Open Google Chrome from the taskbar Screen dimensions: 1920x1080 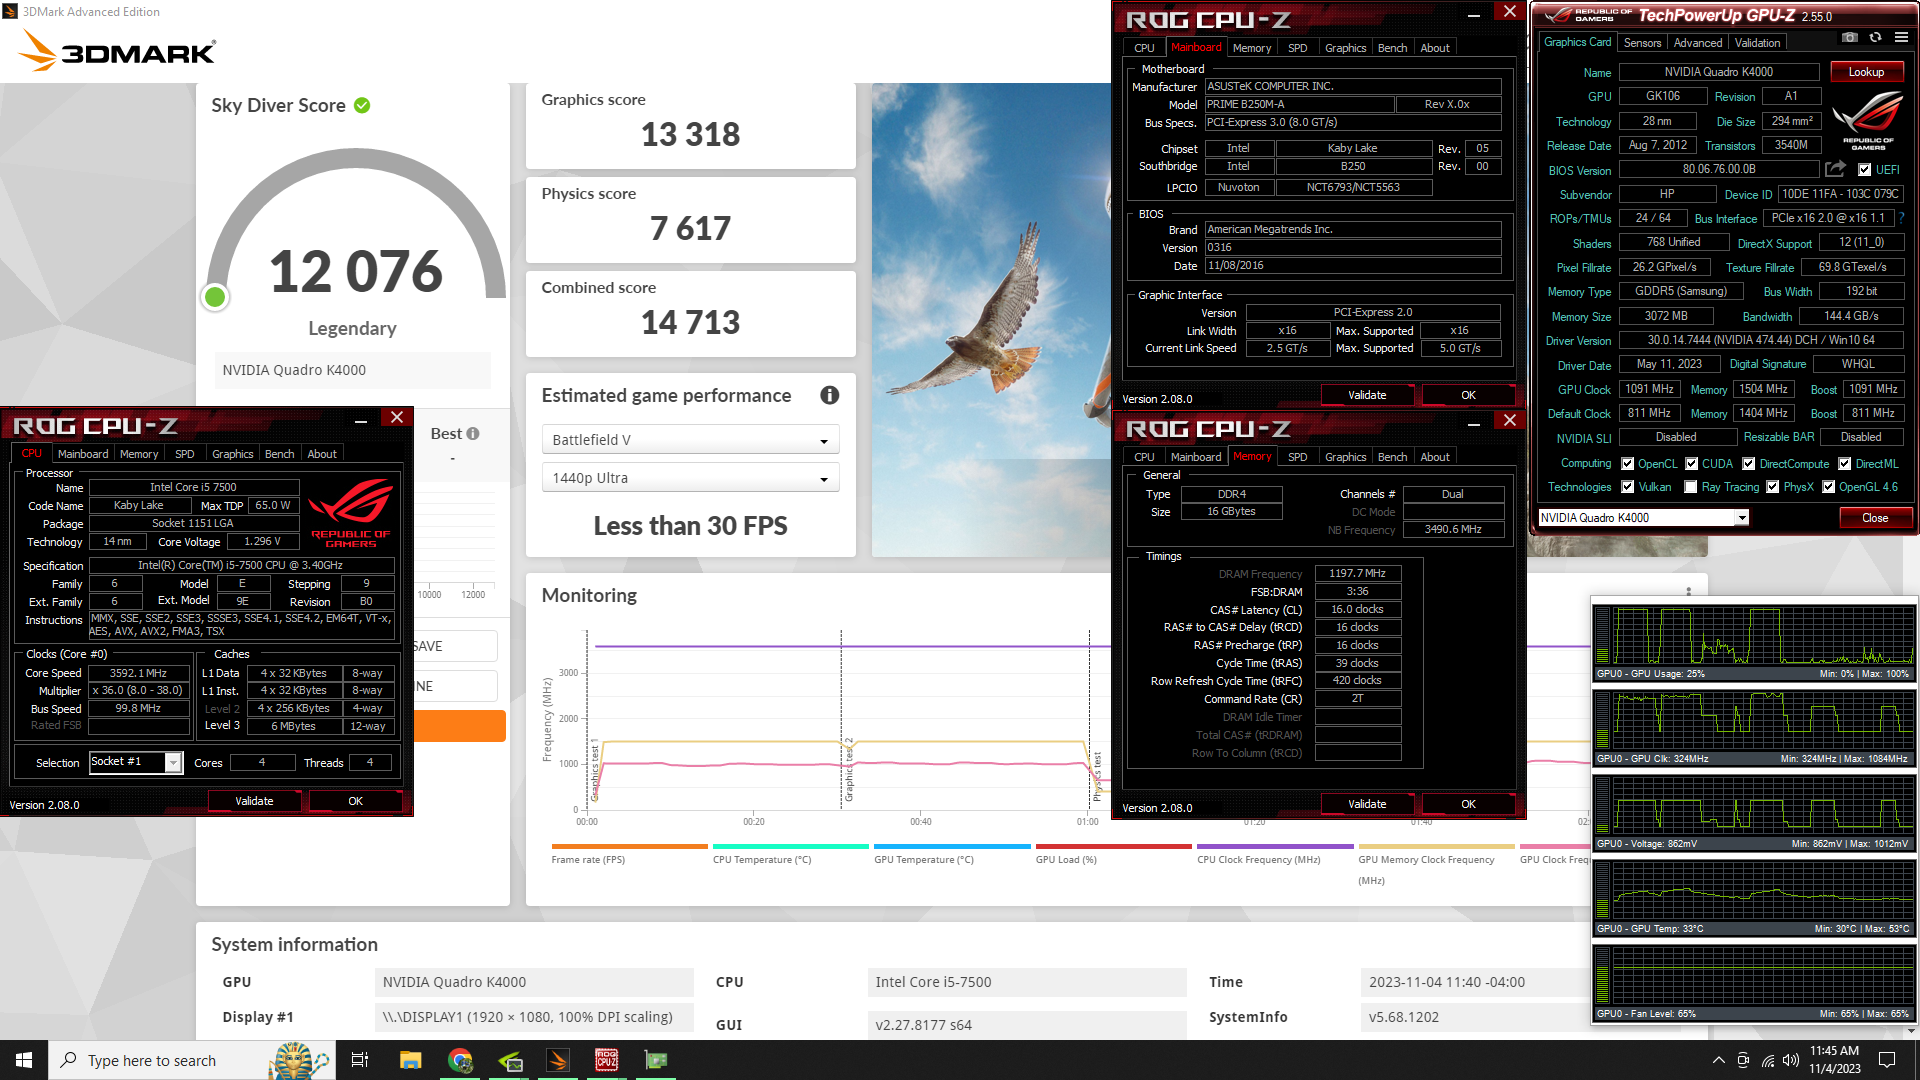pyautogui.click(x=460, y=1060)
